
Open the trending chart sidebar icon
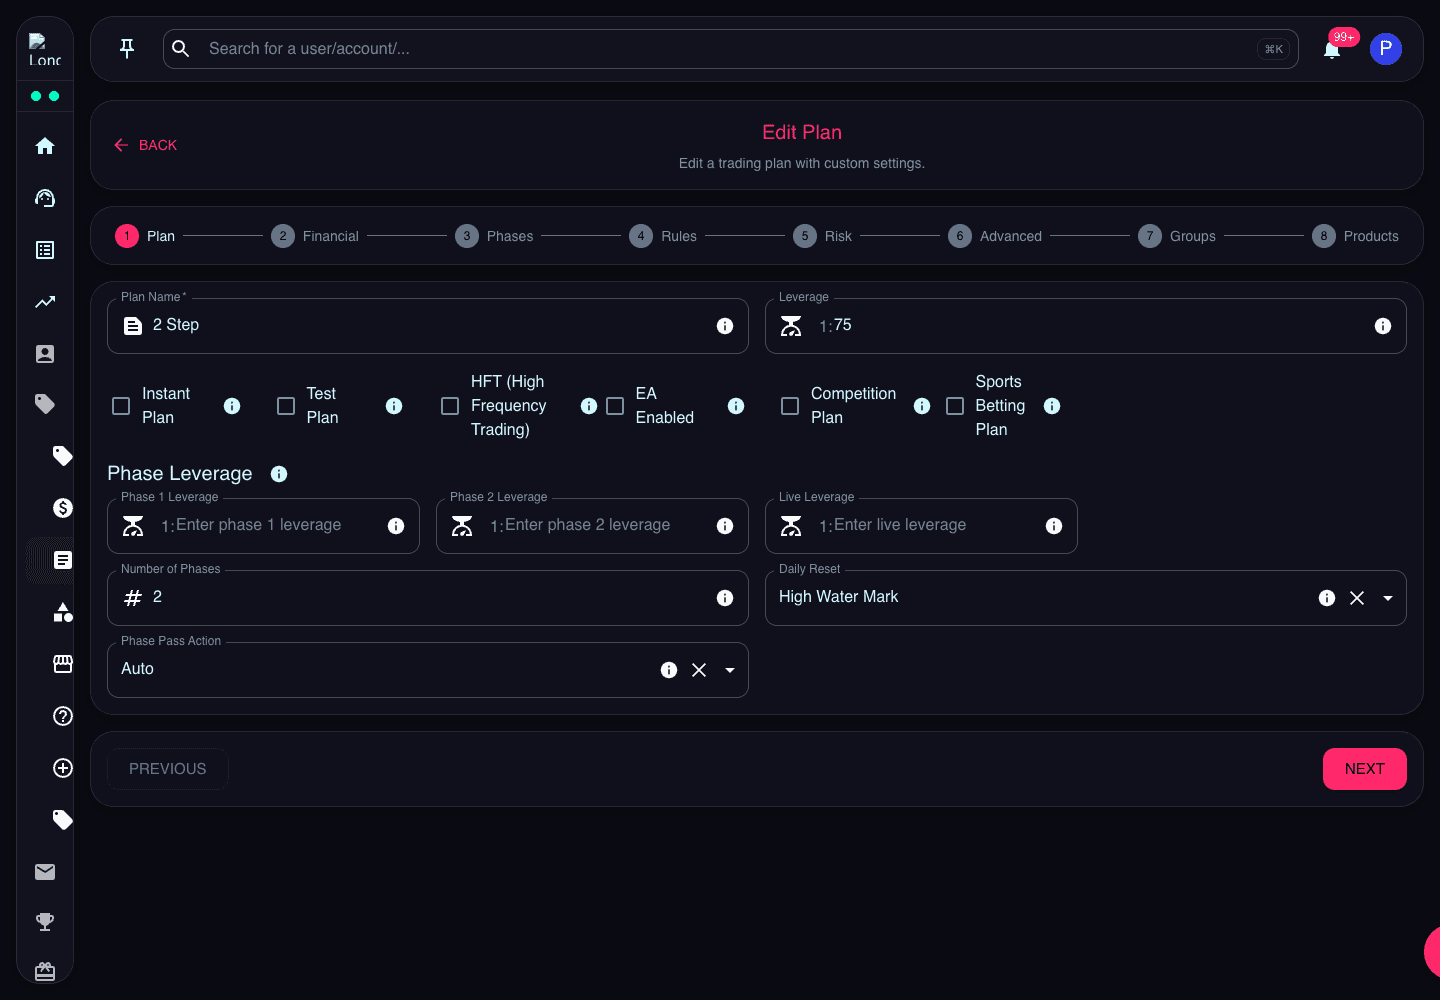click(45, 302)
